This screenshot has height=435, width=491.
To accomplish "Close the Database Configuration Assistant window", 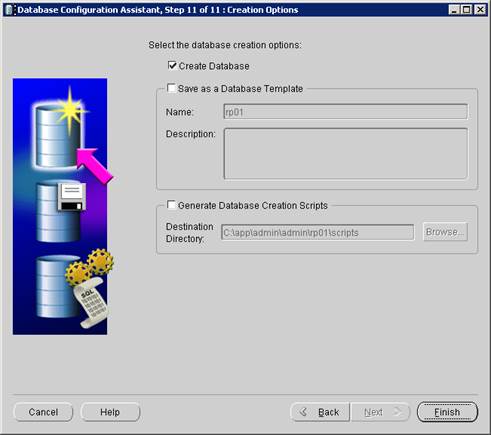I will (480, 10).
